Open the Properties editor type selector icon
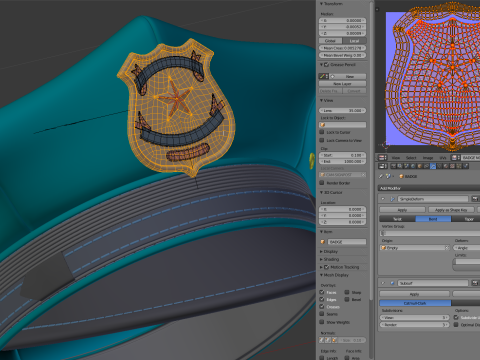Image resolution: width=480 pixels, height=360 pixels. tap(382, 166)
